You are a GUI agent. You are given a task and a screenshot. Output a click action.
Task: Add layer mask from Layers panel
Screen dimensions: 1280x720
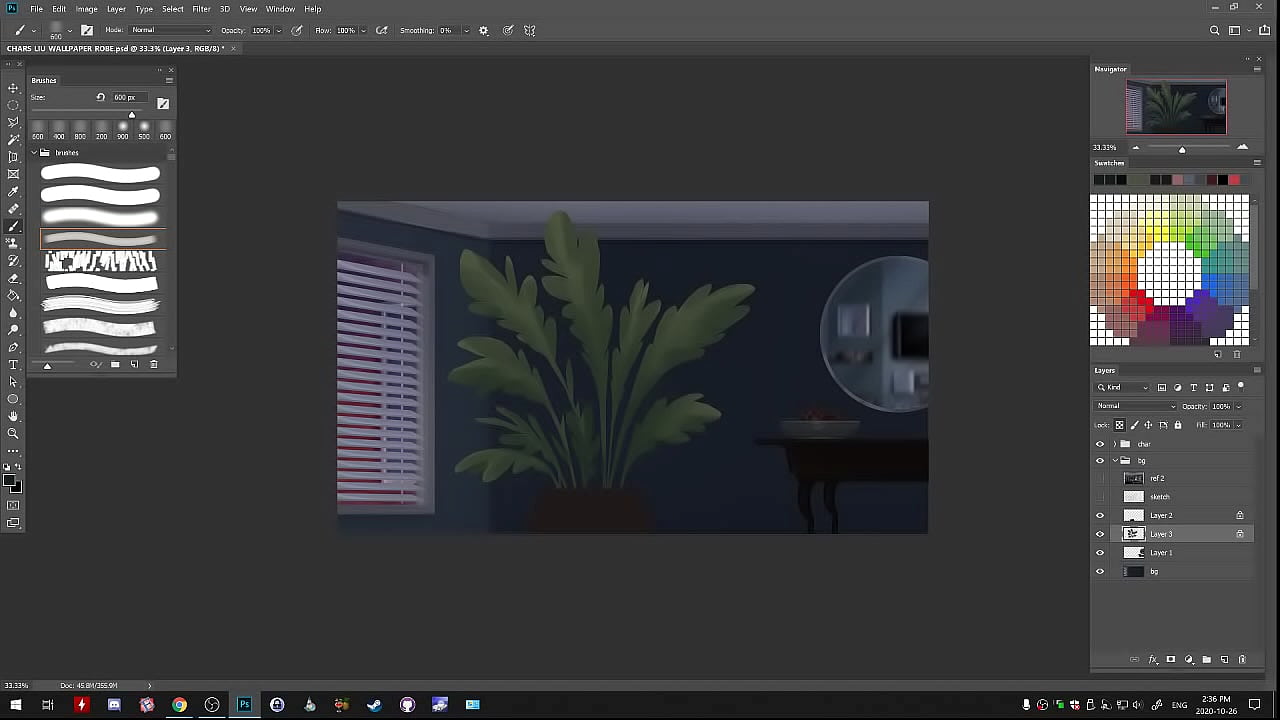pos(1171,660)
